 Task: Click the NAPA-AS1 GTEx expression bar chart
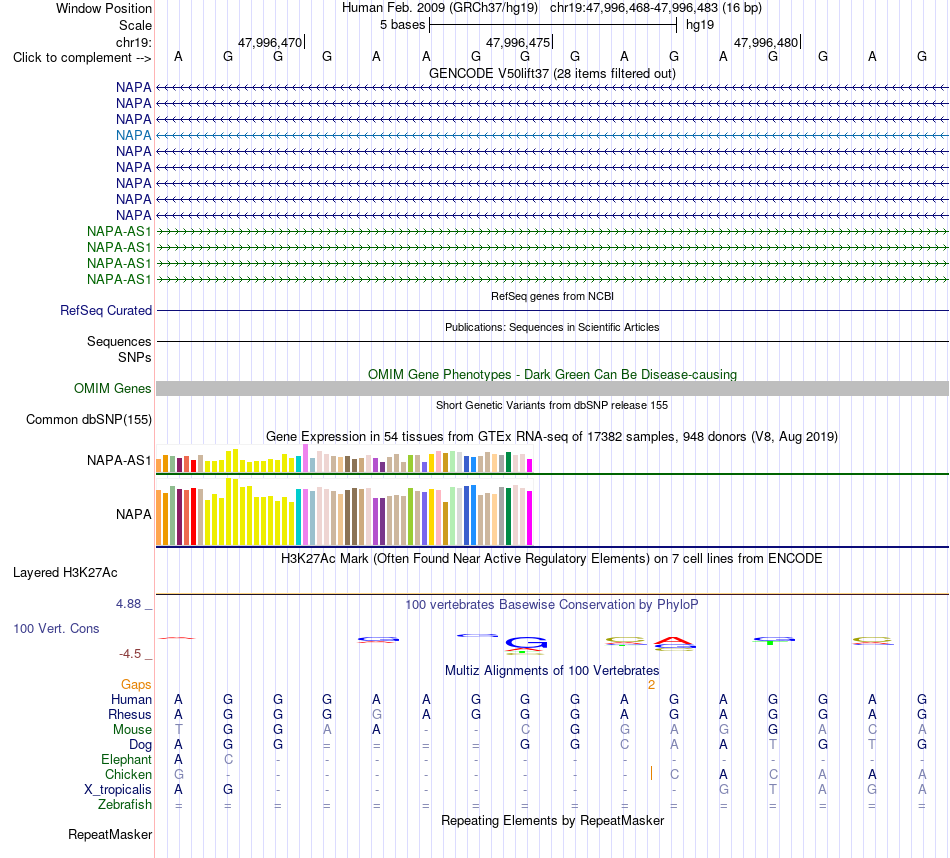pyautogui.click(x=344, y=459)
